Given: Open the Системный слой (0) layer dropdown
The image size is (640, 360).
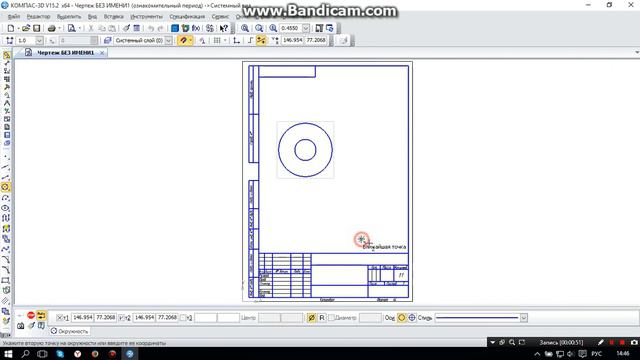Looking at the screenshot, I should pos(169,40).
